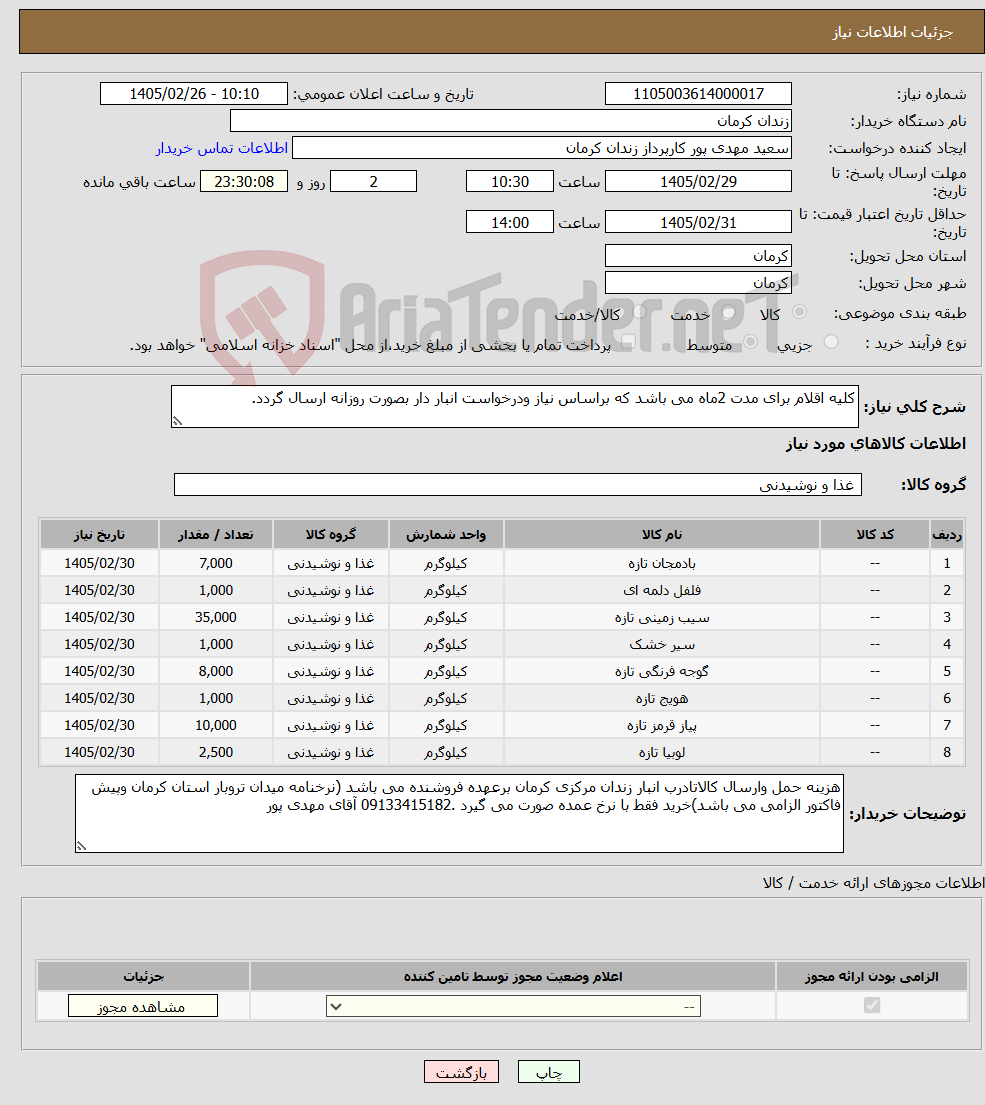The image size is (985, 1105).
Task: Toggle the treasury bonds payment checkbox
Action: tap(628, 342)
